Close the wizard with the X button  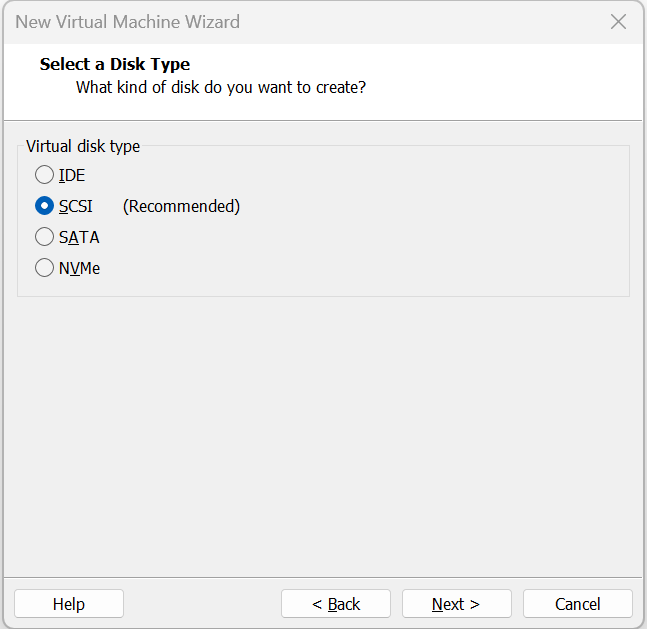pos(619,21)
